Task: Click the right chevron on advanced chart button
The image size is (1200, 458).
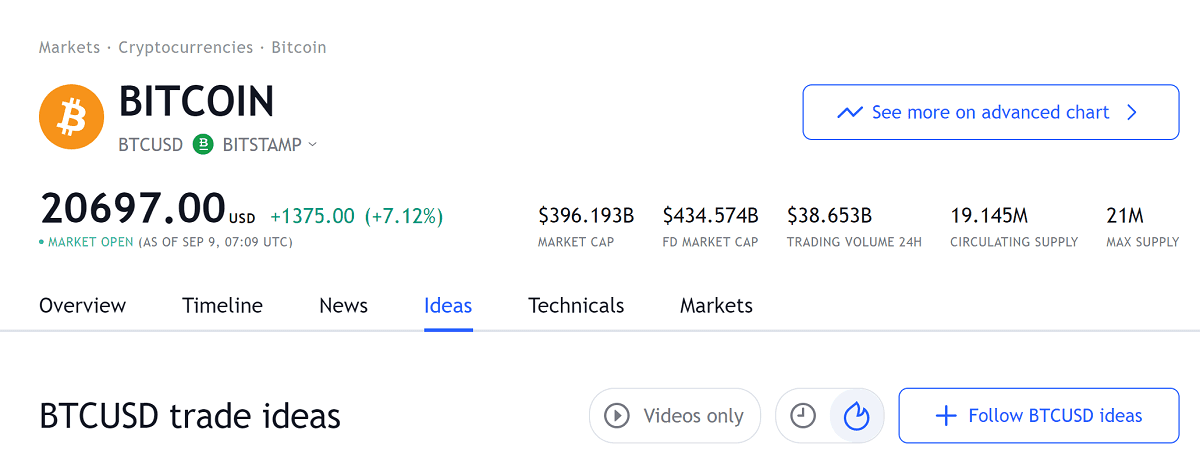Action: pyautogui.click(x=1132, y=113)
